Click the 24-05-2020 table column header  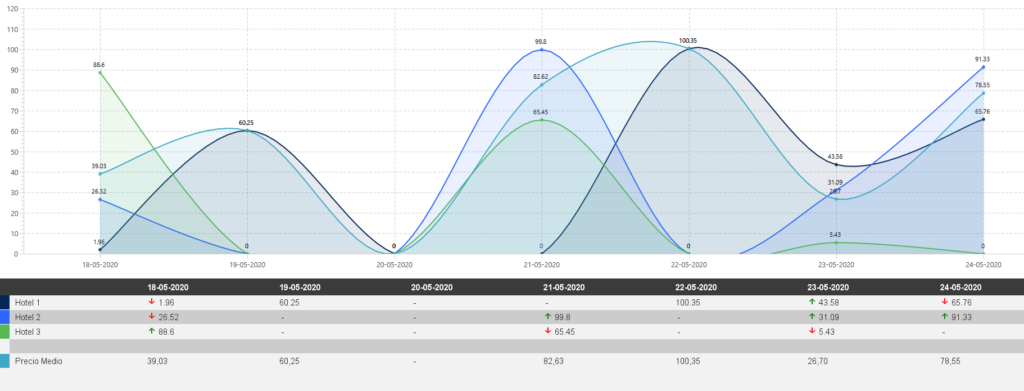pos(960,288)
